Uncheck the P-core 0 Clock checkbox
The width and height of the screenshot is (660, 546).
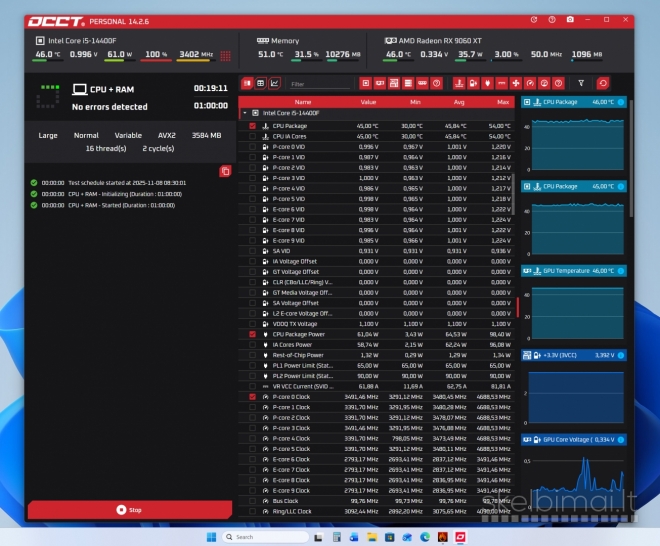tap(253, 397)
